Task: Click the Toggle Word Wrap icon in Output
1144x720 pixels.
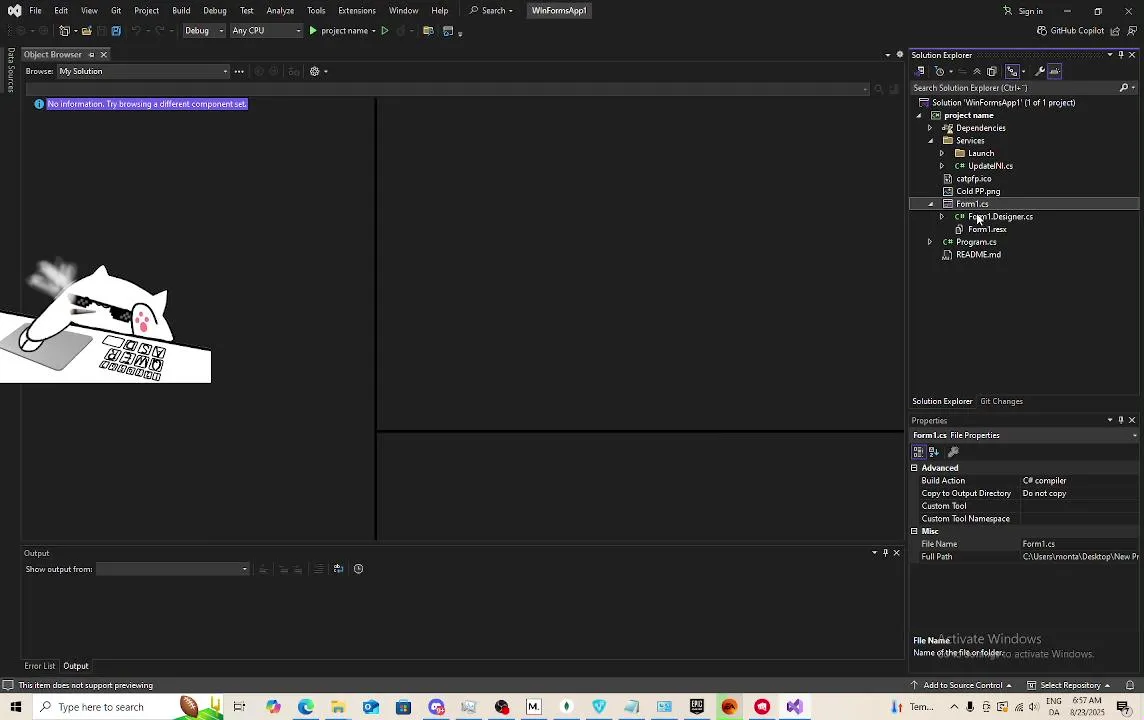Action: (339, 569)
